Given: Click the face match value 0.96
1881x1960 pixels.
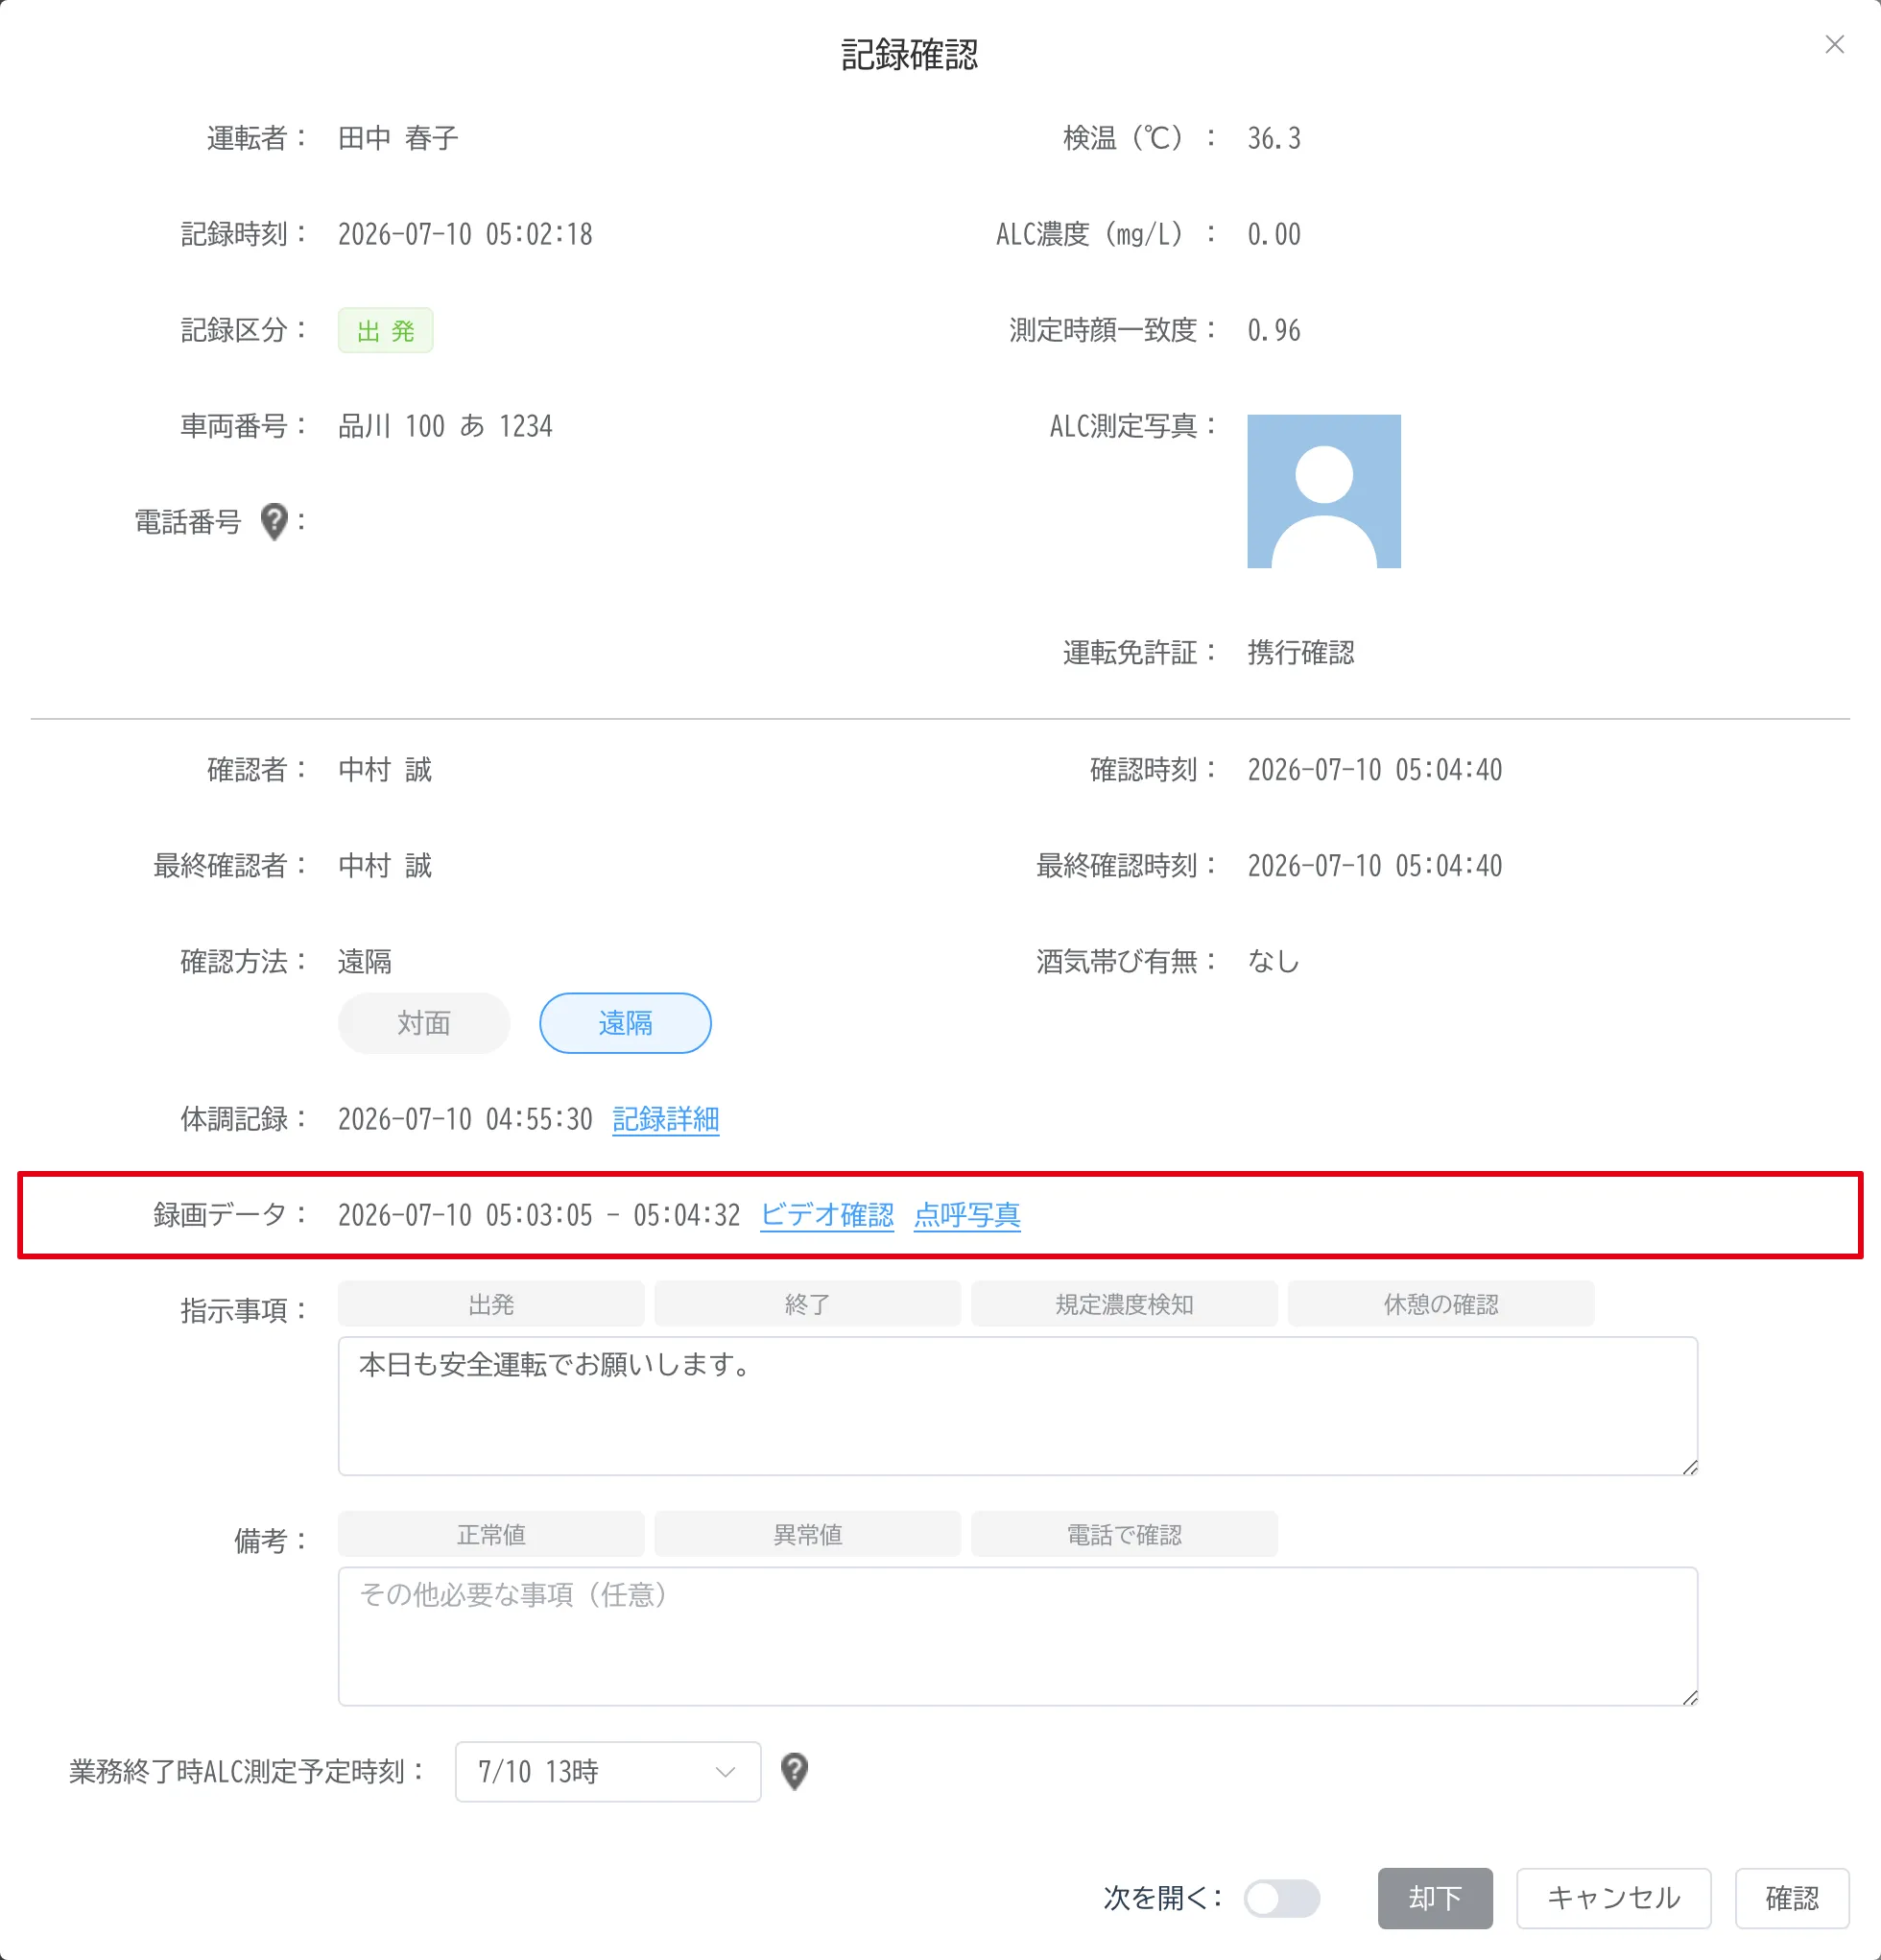Looking at the screenshot, I should tap(1274, 330).
